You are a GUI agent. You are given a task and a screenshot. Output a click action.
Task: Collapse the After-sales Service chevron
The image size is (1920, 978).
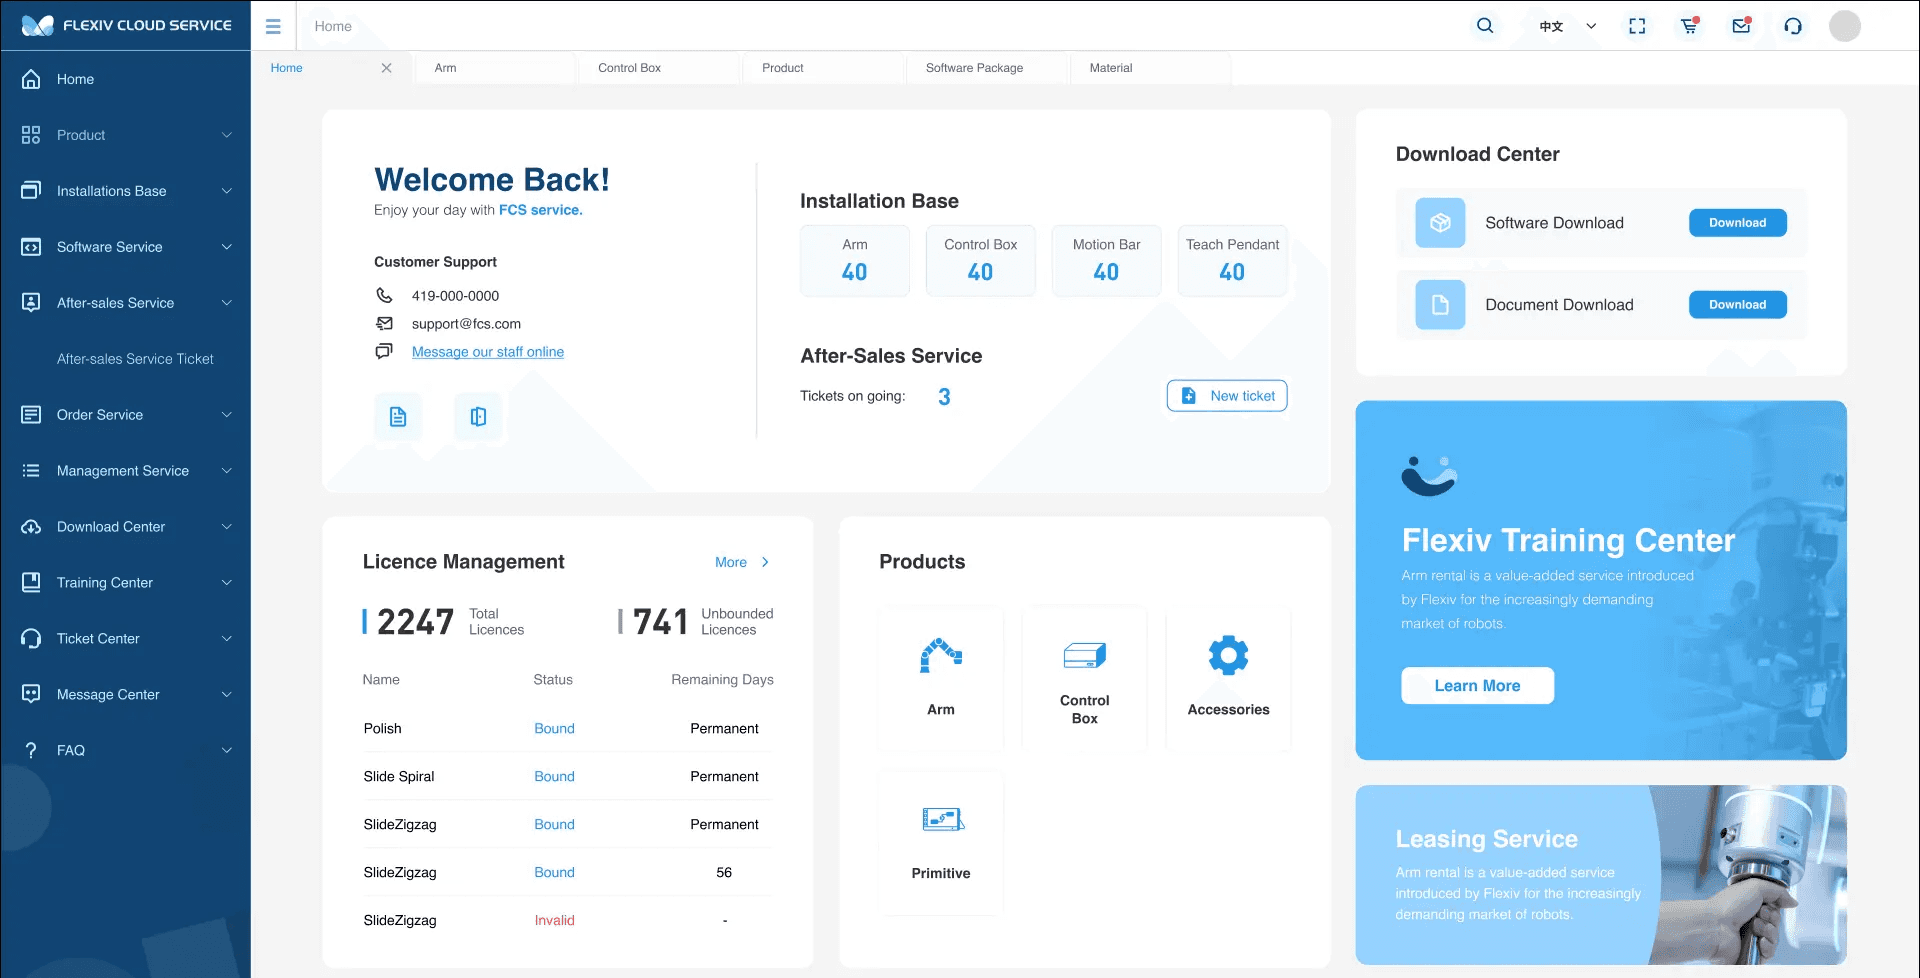(x=227, y=303)
